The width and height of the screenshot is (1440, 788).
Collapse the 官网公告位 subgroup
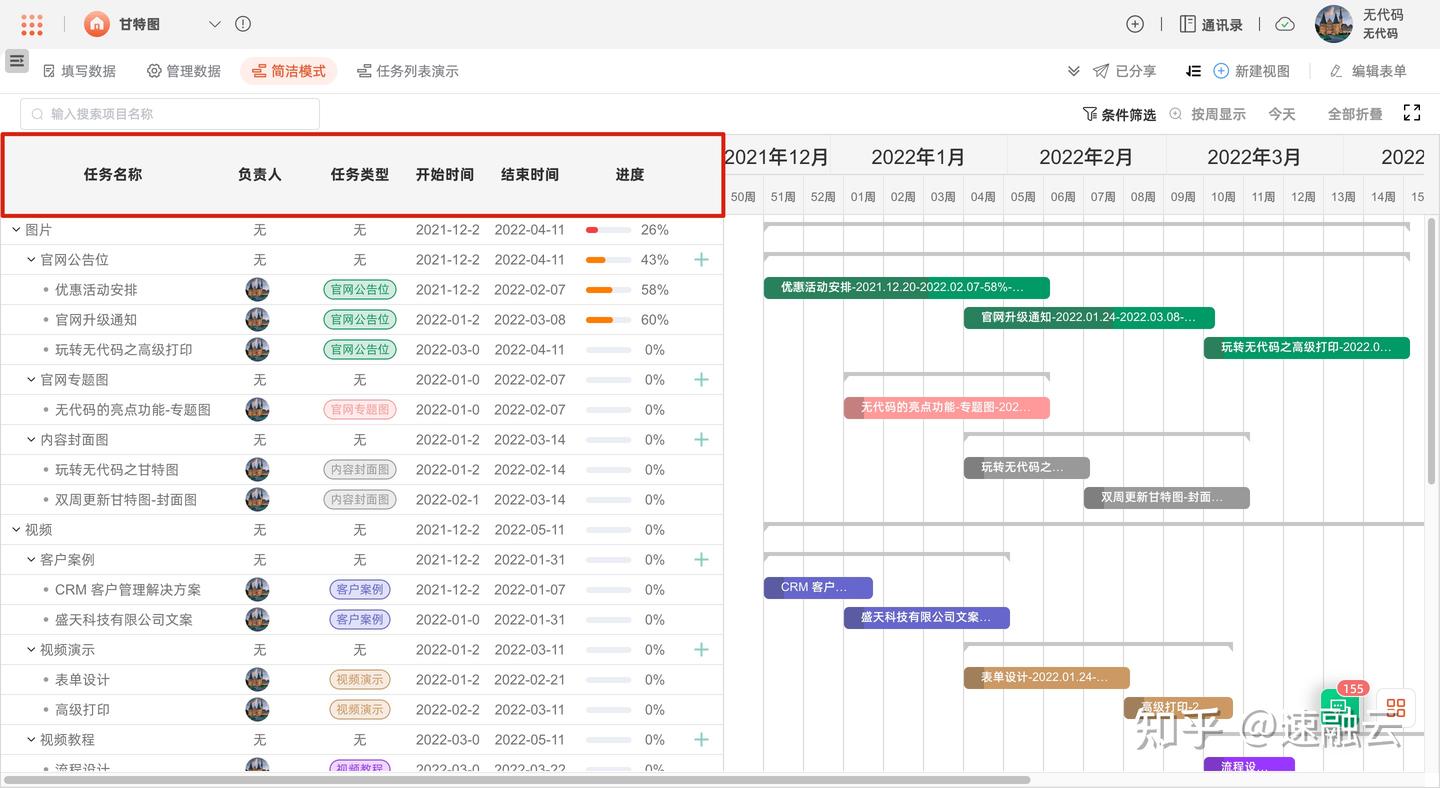click(x=31, y=259)
